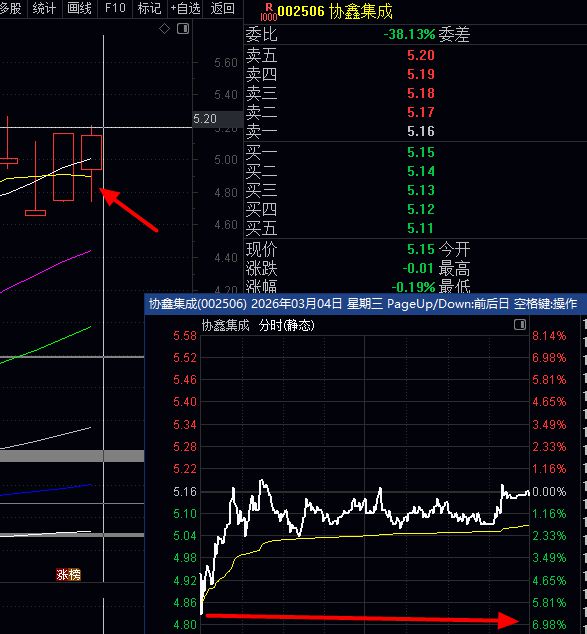Open the 统计 menu
The image size is (587, 634).
pos(44,8)
